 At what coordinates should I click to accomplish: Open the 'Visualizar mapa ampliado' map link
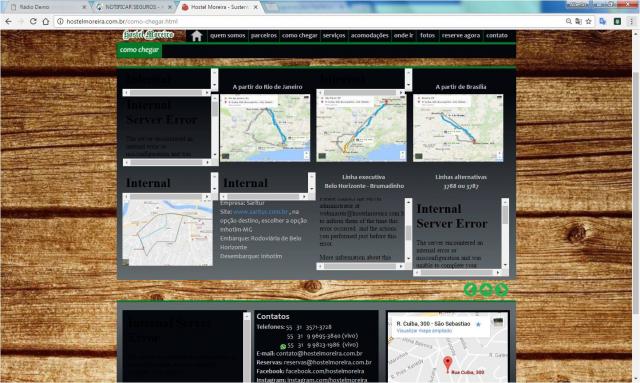pyautogui.click(x=424, y=331)
